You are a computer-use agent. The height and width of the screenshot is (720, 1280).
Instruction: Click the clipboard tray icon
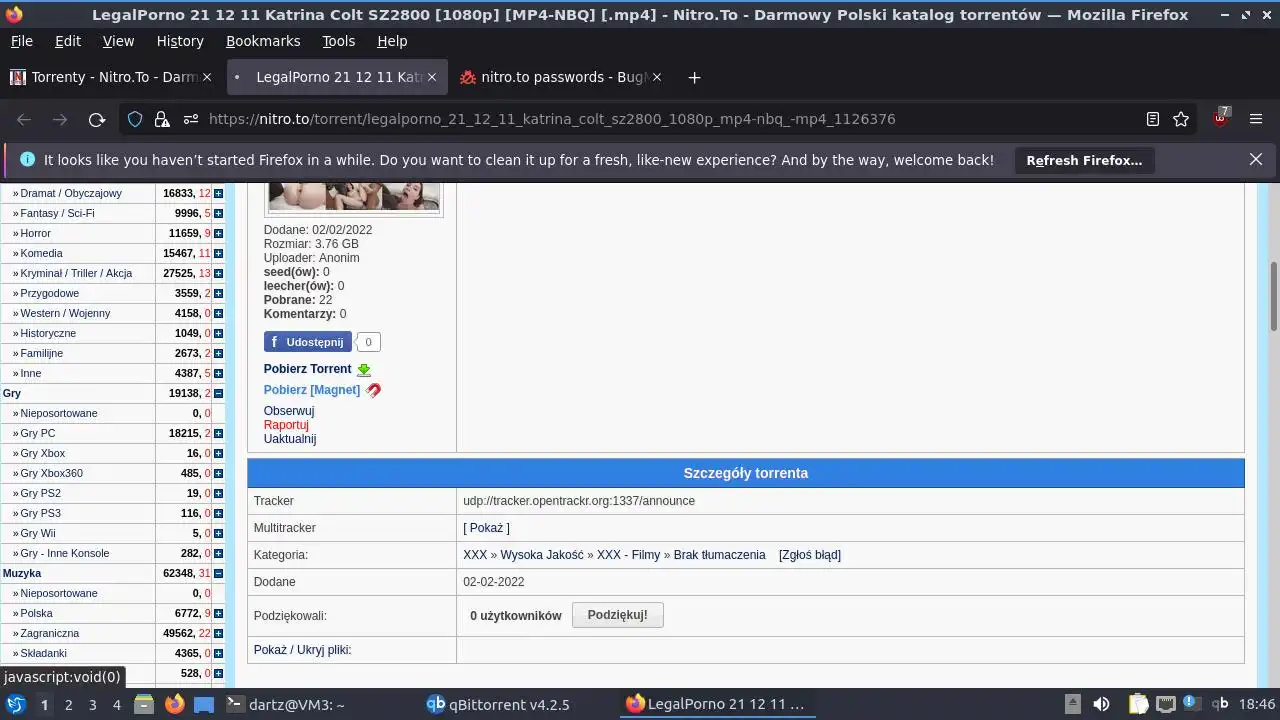pos(1140,704)
